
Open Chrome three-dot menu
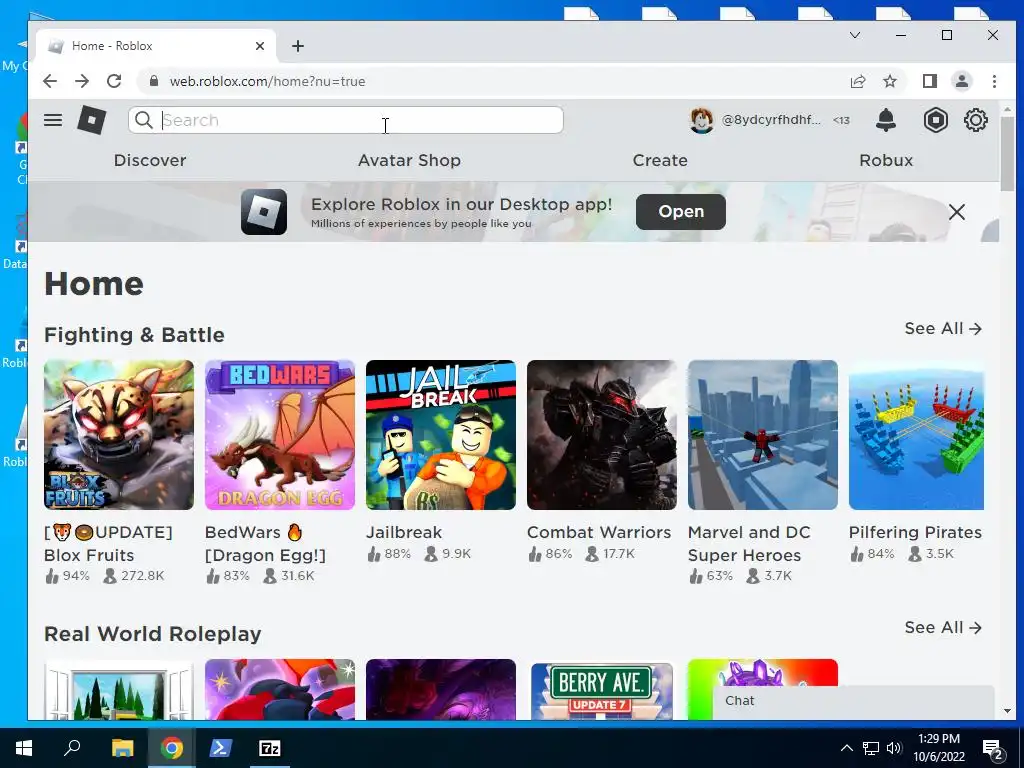click(994, 81)
